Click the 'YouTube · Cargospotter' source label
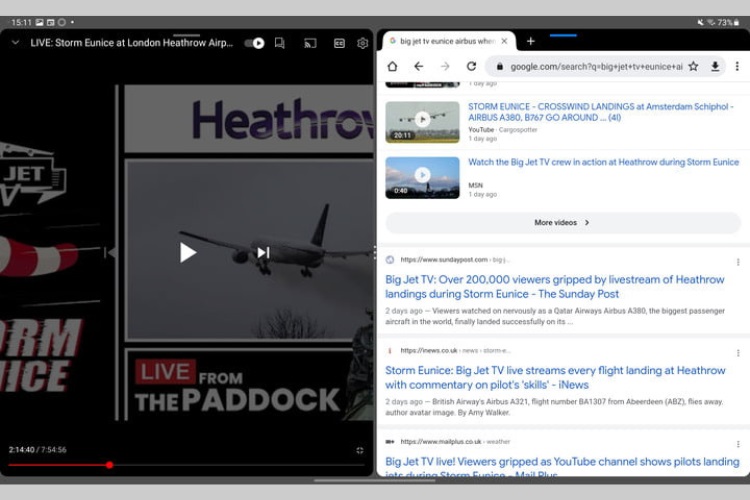 (502, 130)
